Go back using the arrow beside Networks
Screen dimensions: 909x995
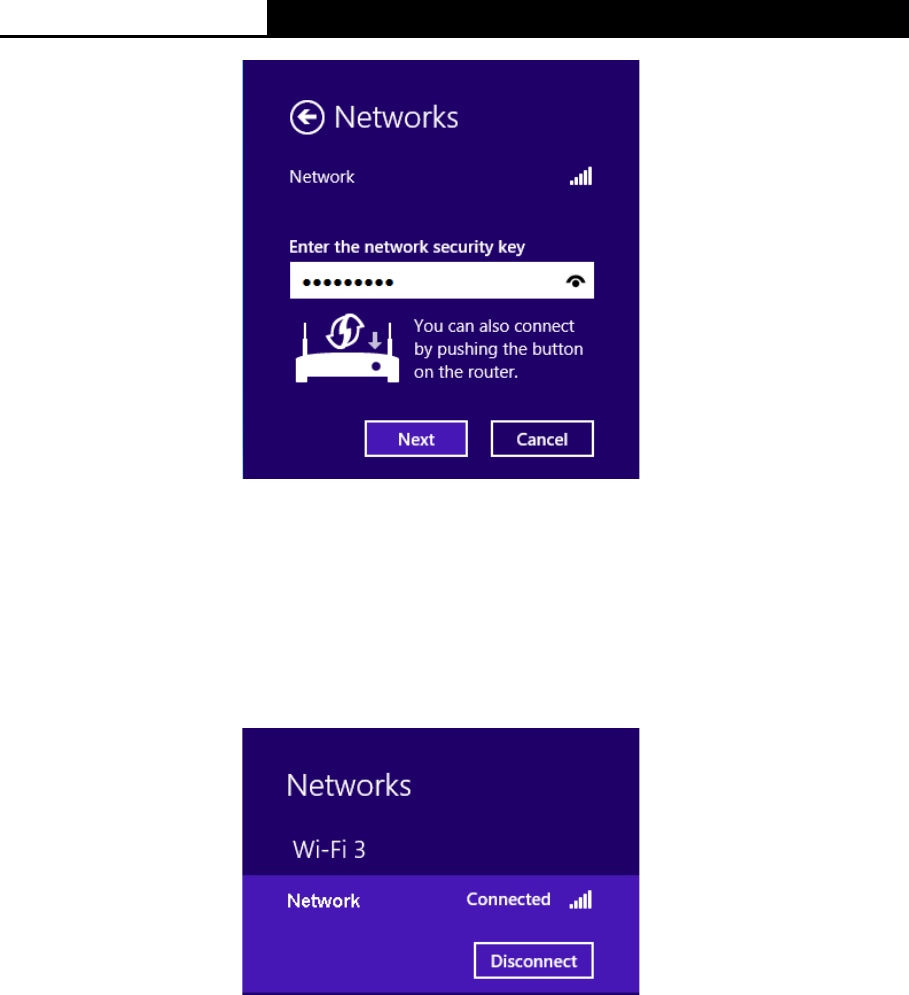(x=307, y=117)
